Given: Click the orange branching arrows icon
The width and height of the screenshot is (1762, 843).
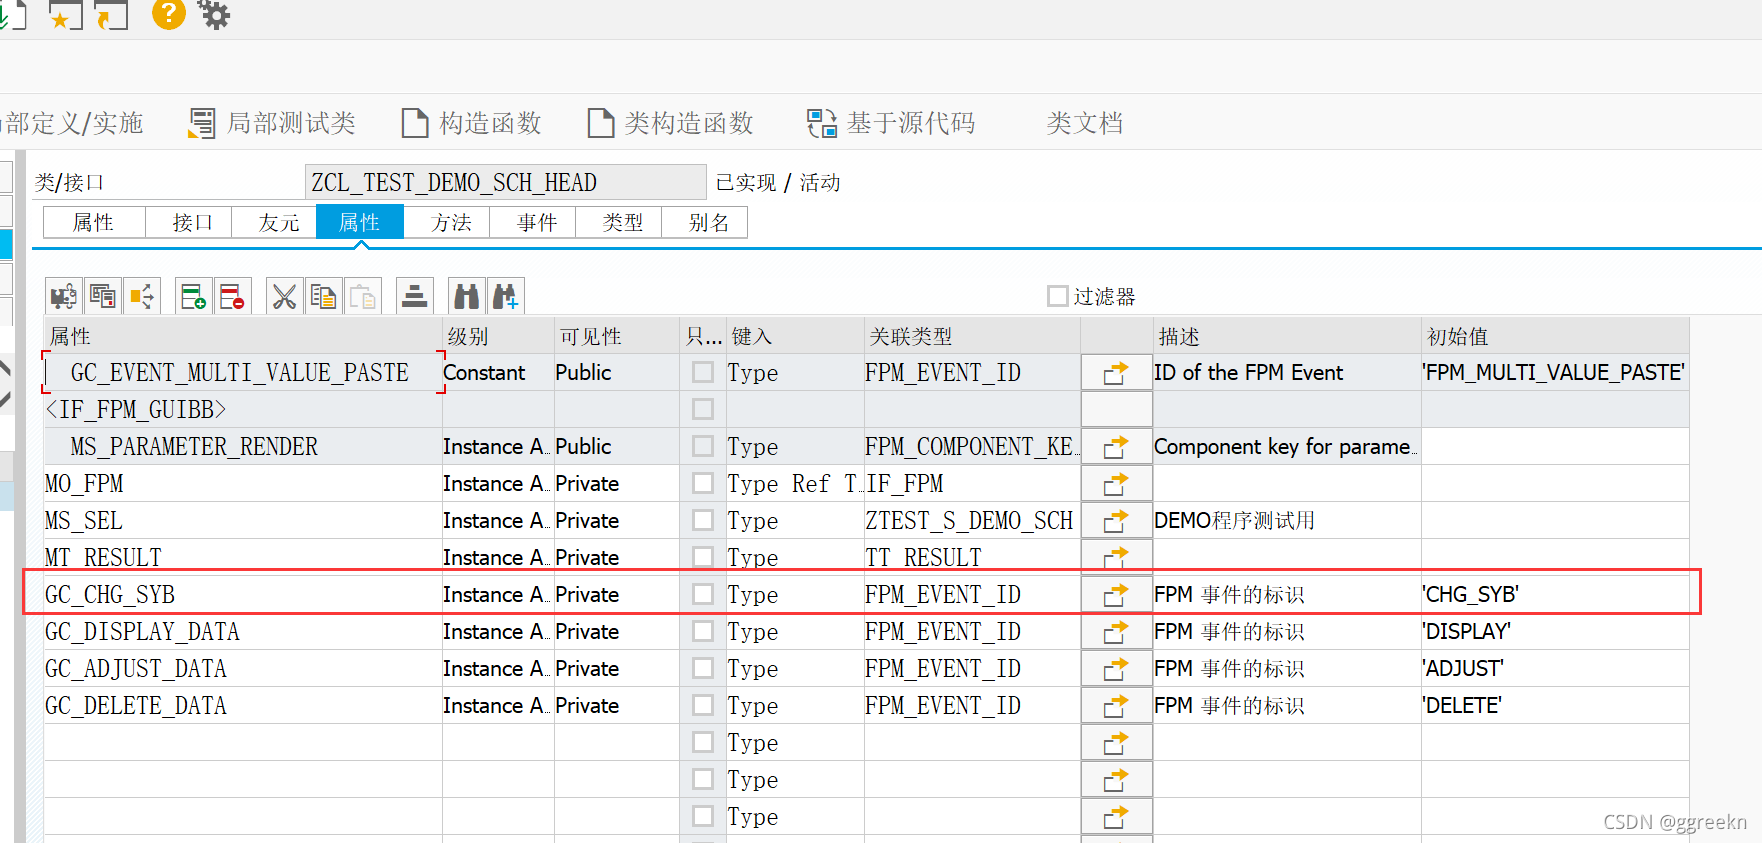Looking at the screenshot, I should (x=142, y=296).
